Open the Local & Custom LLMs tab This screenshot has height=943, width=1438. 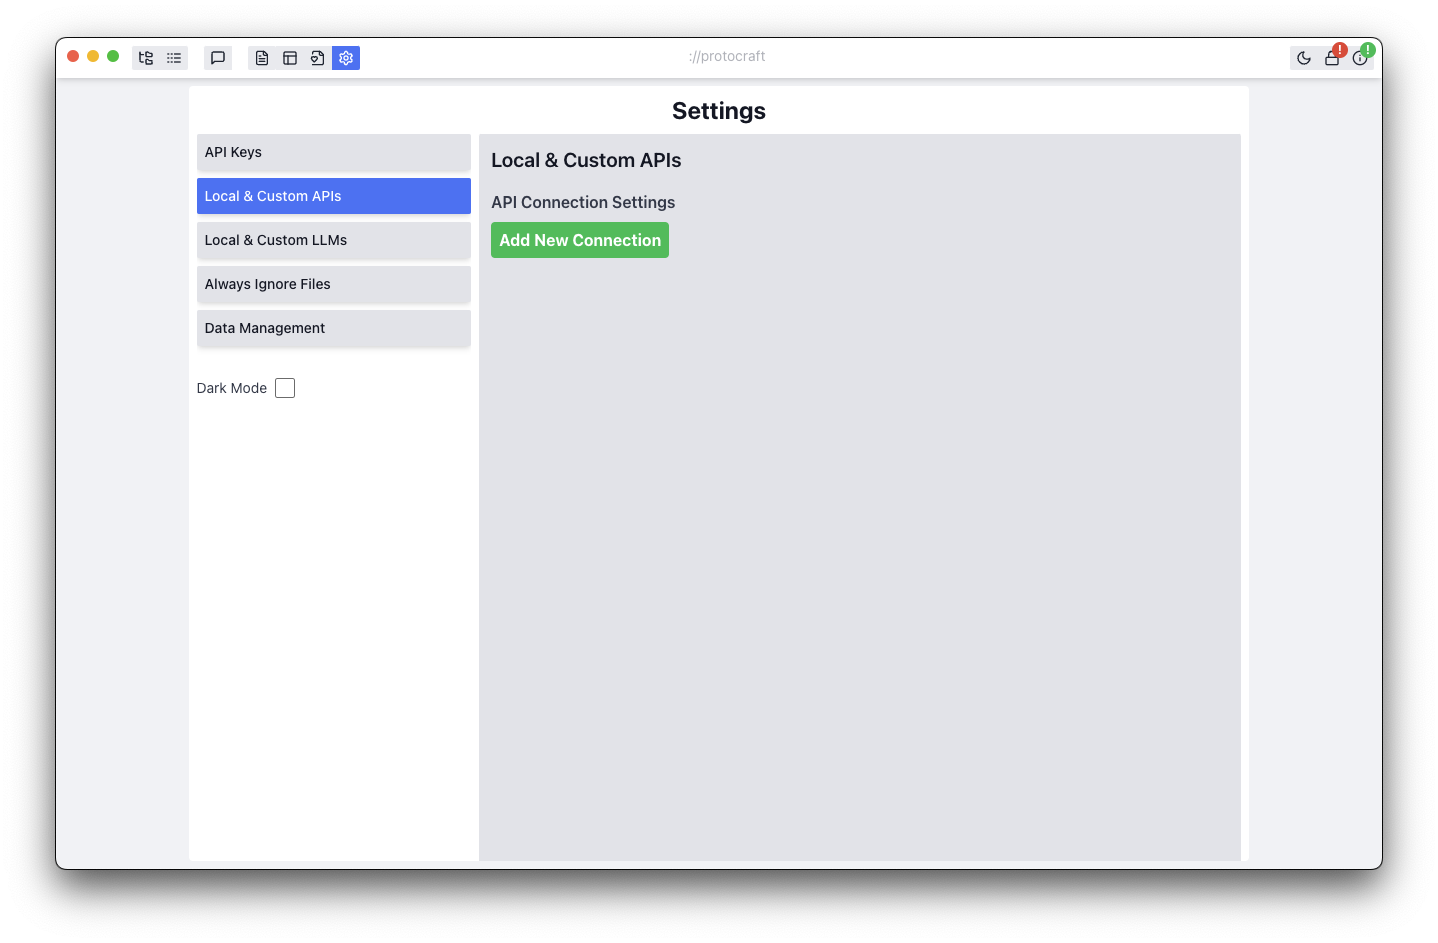pos(333,240)
